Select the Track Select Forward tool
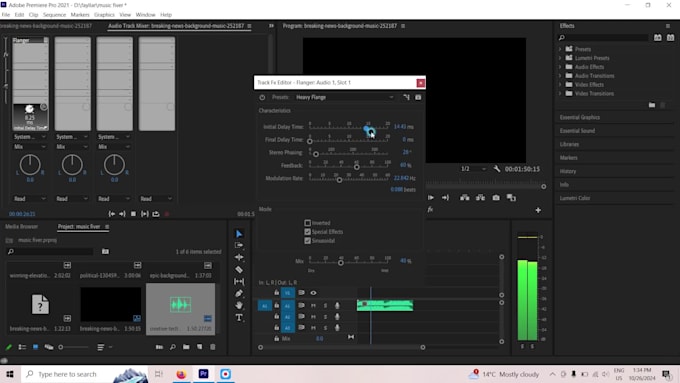The height and width of the screenshot is (383, 680). pyautogui.click(x=239, y=245)
